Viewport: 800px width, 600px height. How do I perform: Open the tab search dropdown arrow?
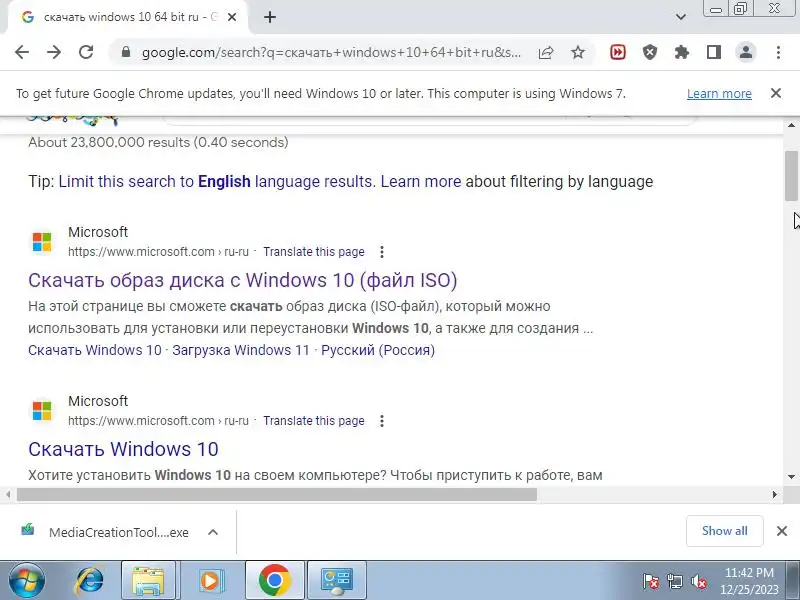pyautogui.click(x=681, y=17)
